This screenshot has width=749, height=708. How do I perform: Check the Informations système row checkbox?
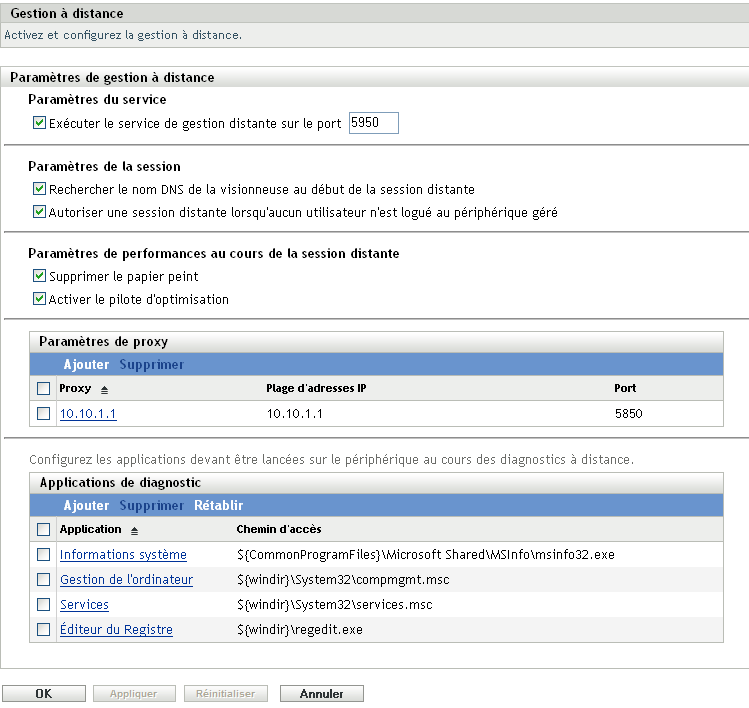coord(43,554)
